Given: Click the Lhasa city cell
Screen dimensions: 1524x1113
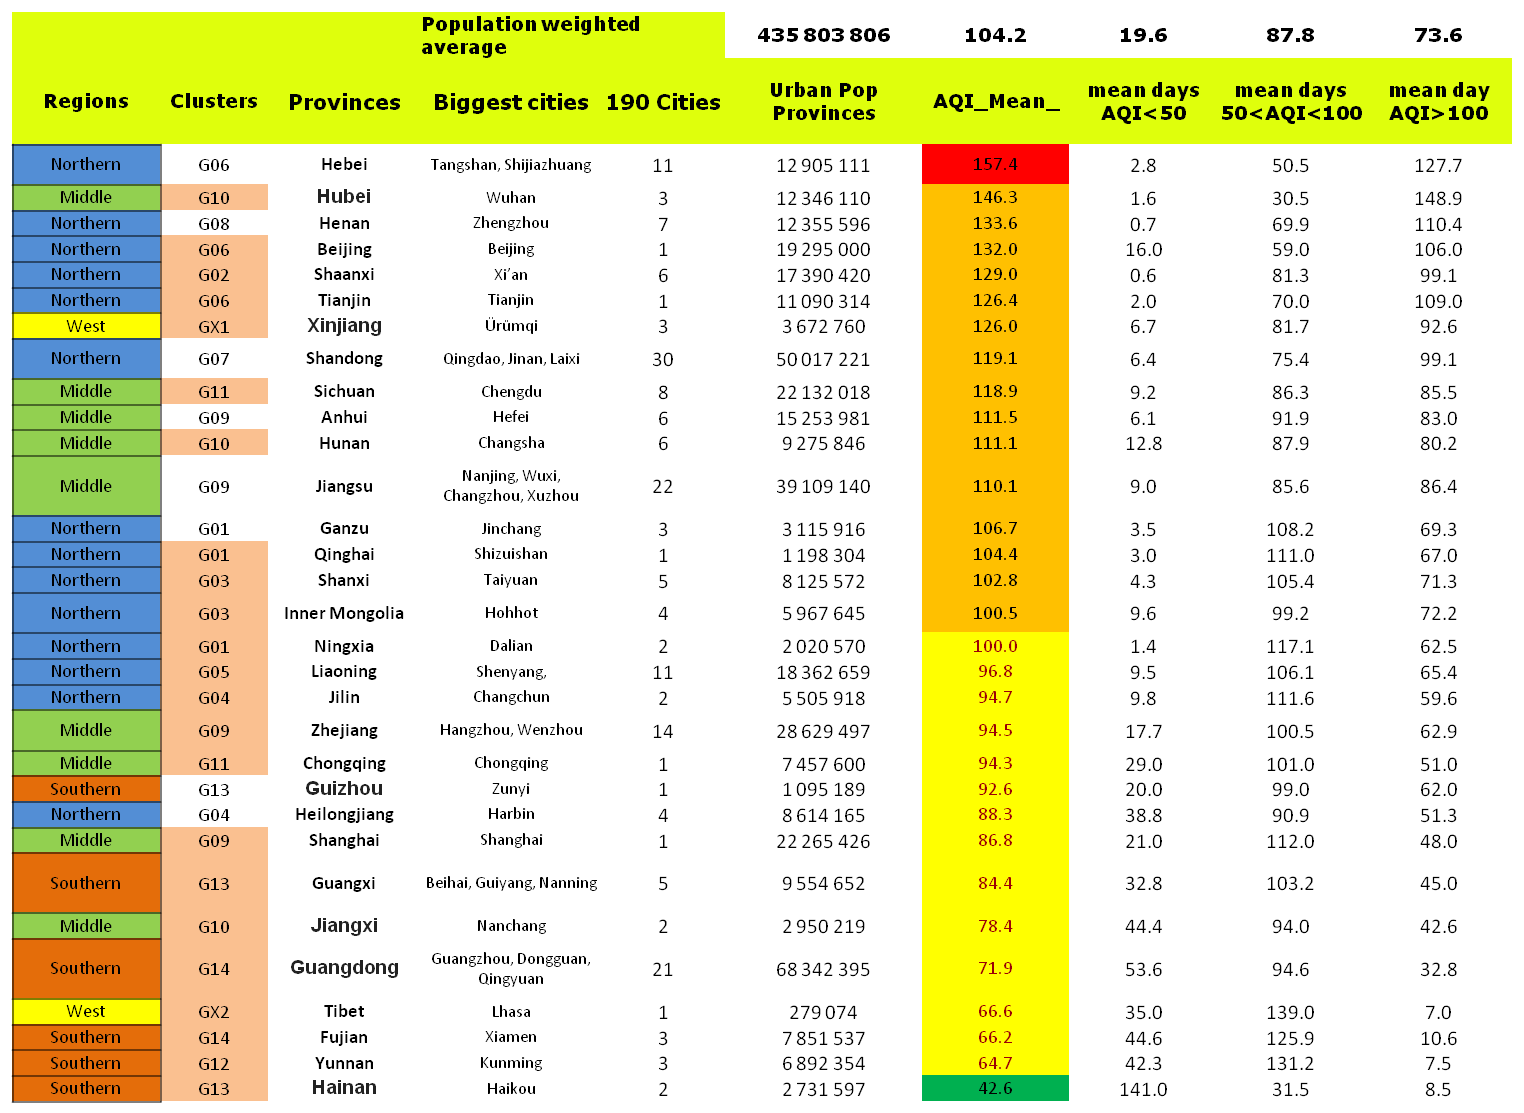Looking at the screenshot, I should tap(511, 1011).
